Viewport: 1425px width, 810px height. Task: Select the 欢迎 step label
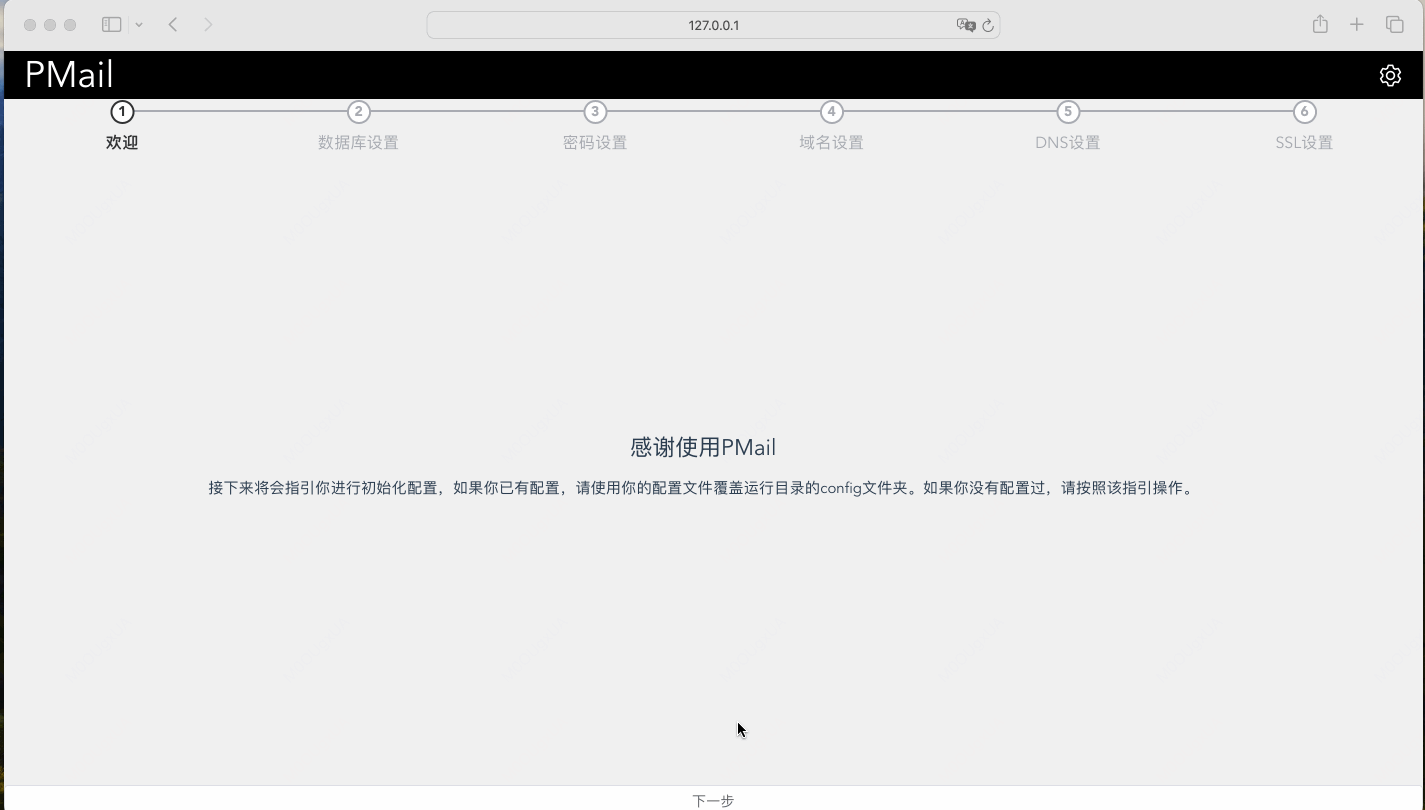click(121, 142)
